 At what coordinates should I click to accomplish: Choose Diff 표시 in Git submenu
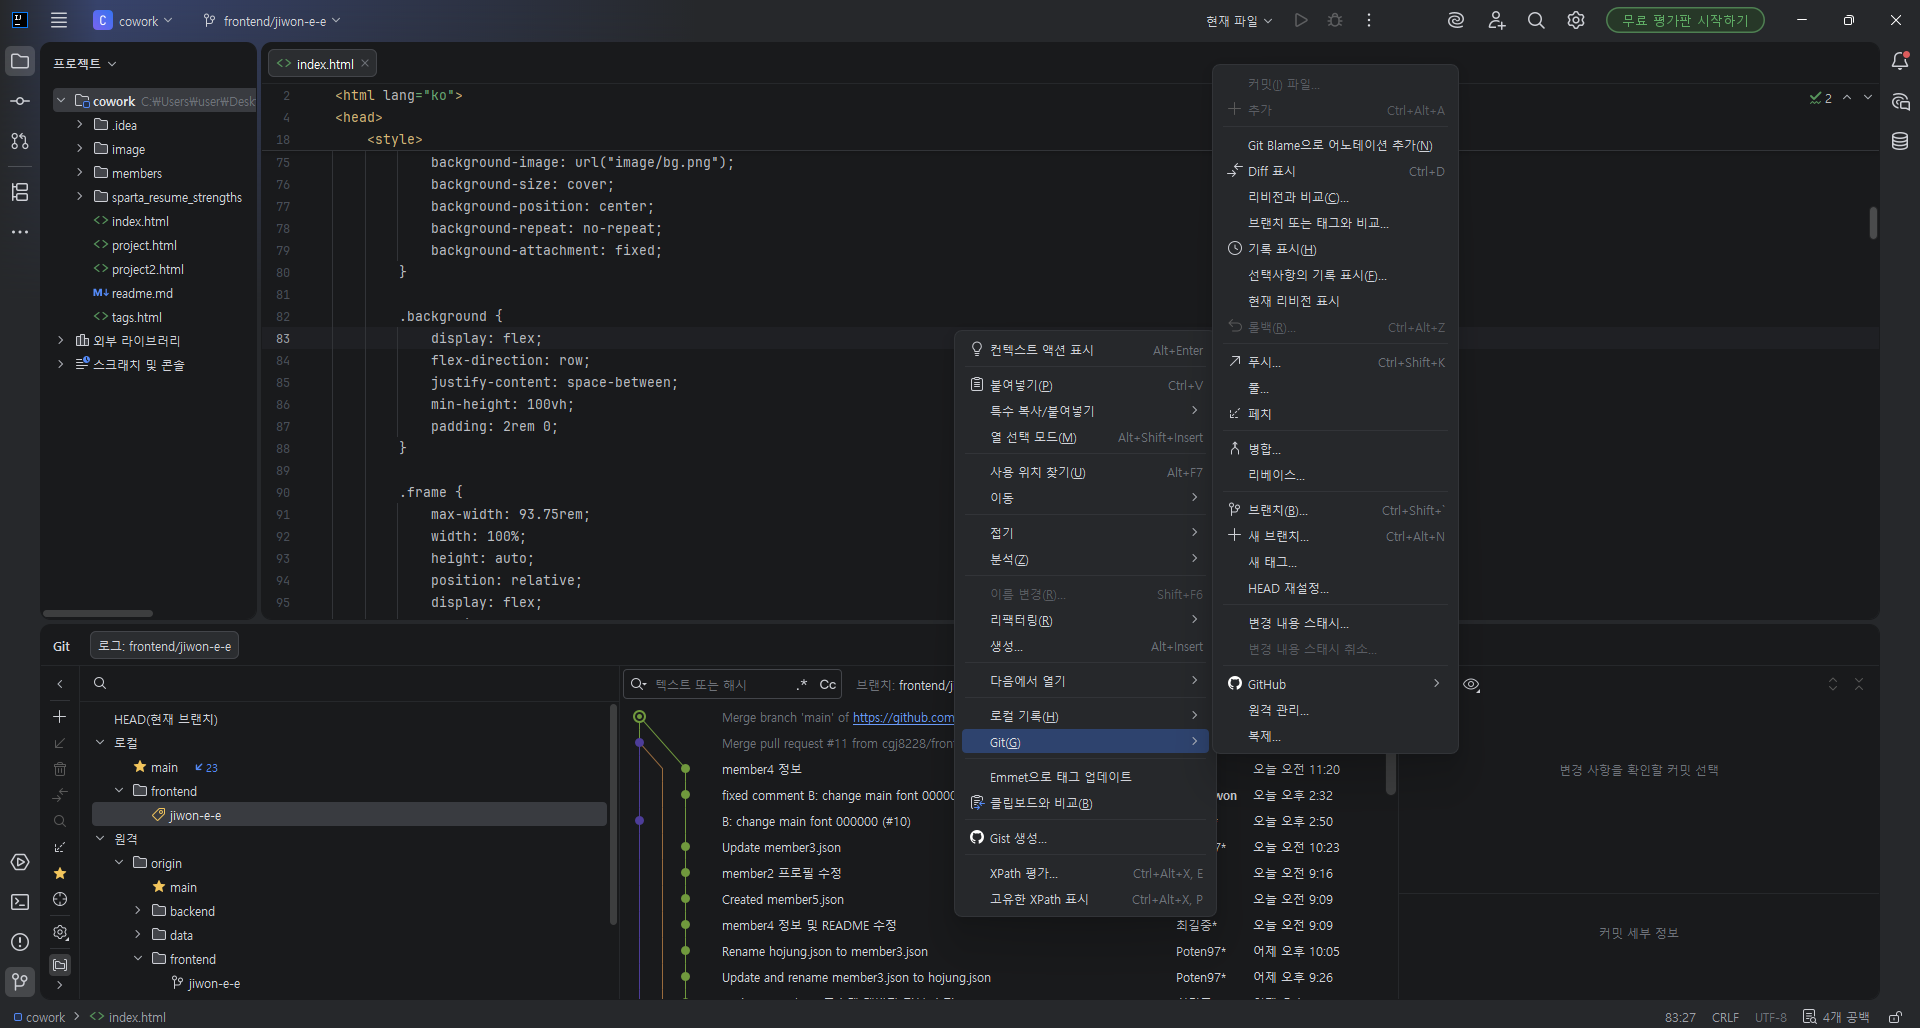1335,171
